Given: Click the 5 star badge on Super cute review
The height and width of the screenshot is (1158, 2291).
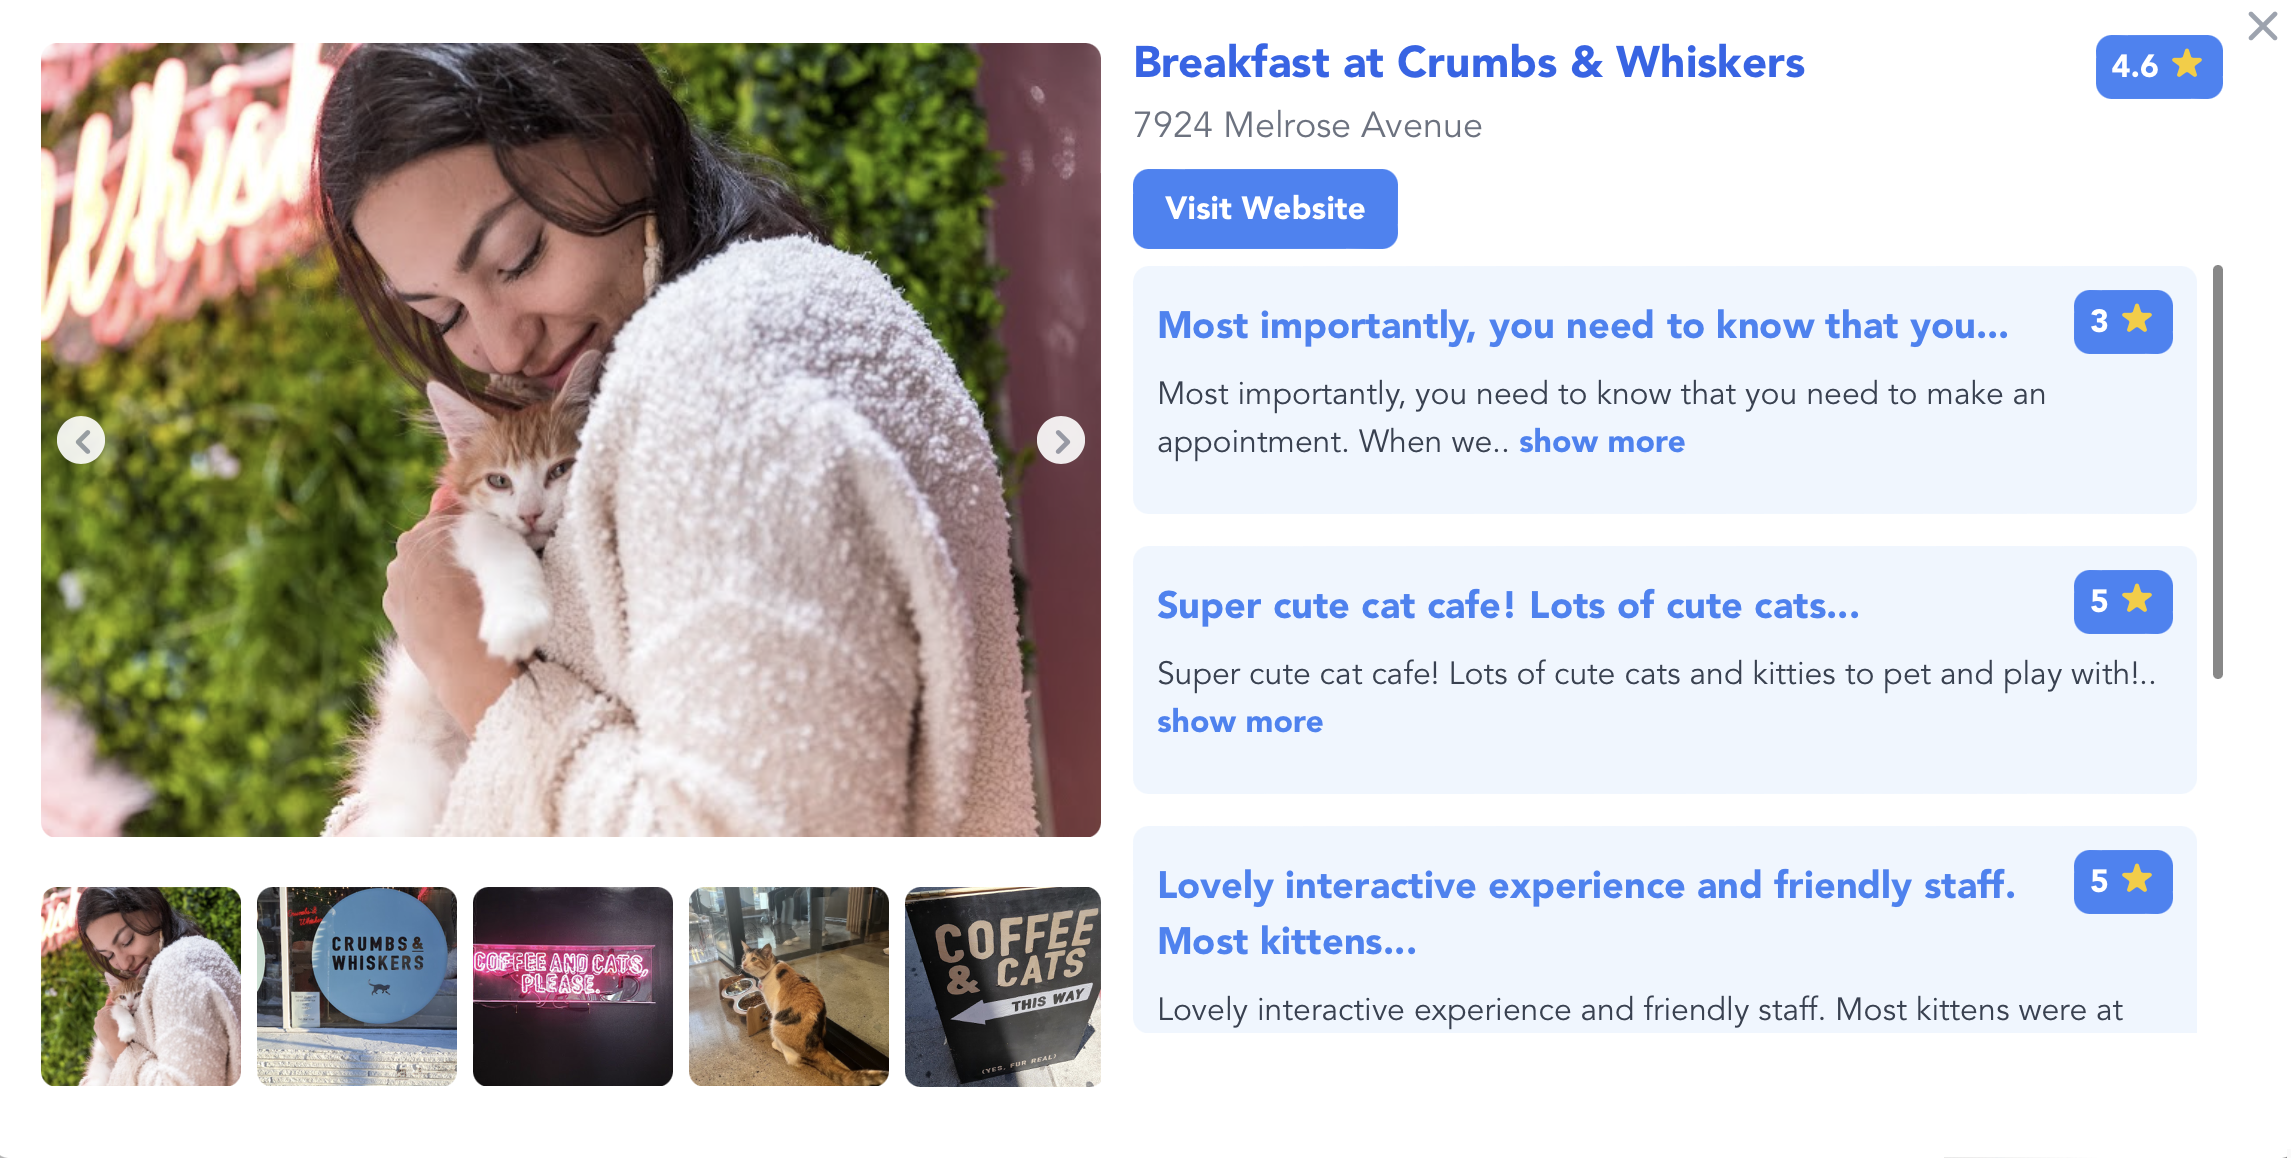Looking at the screenshot, I should tap(2122, 601).
